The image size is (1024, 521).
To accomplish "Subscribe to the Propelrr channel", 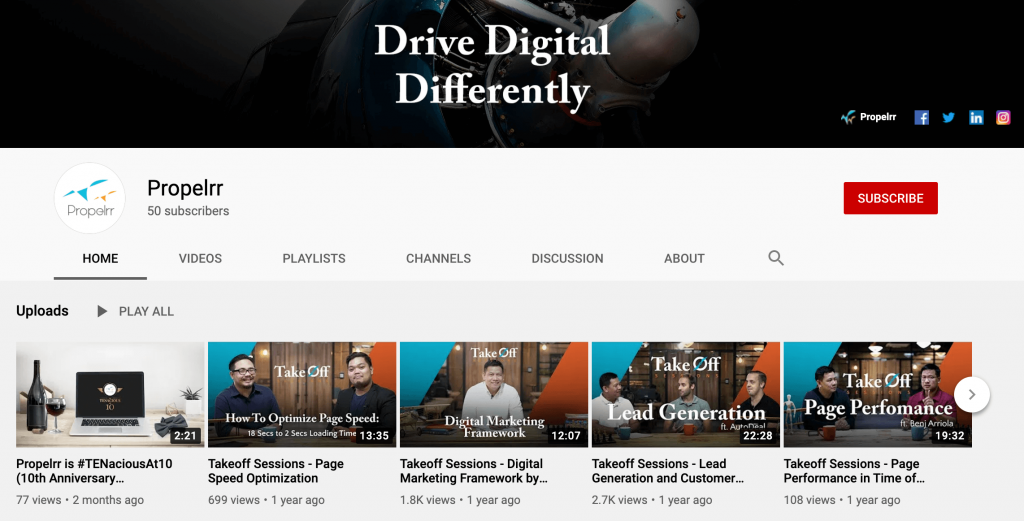I will pos(890,198).
